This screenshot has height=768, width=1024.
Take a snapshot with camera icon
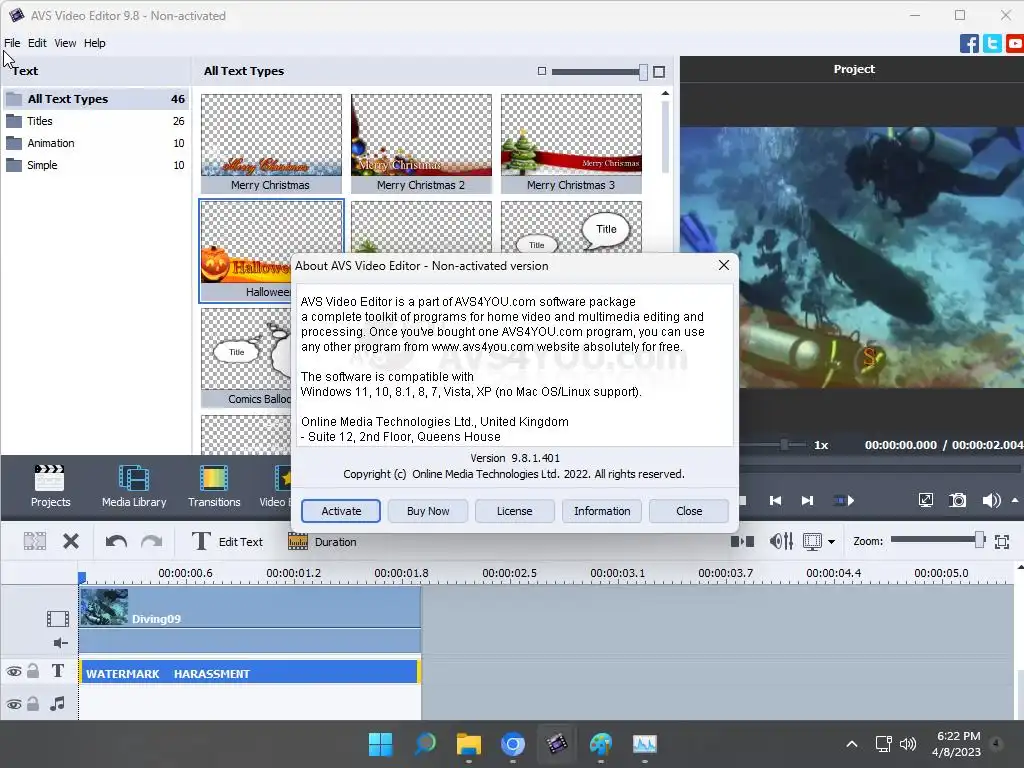pyautogui.click(x=957, y=500)
